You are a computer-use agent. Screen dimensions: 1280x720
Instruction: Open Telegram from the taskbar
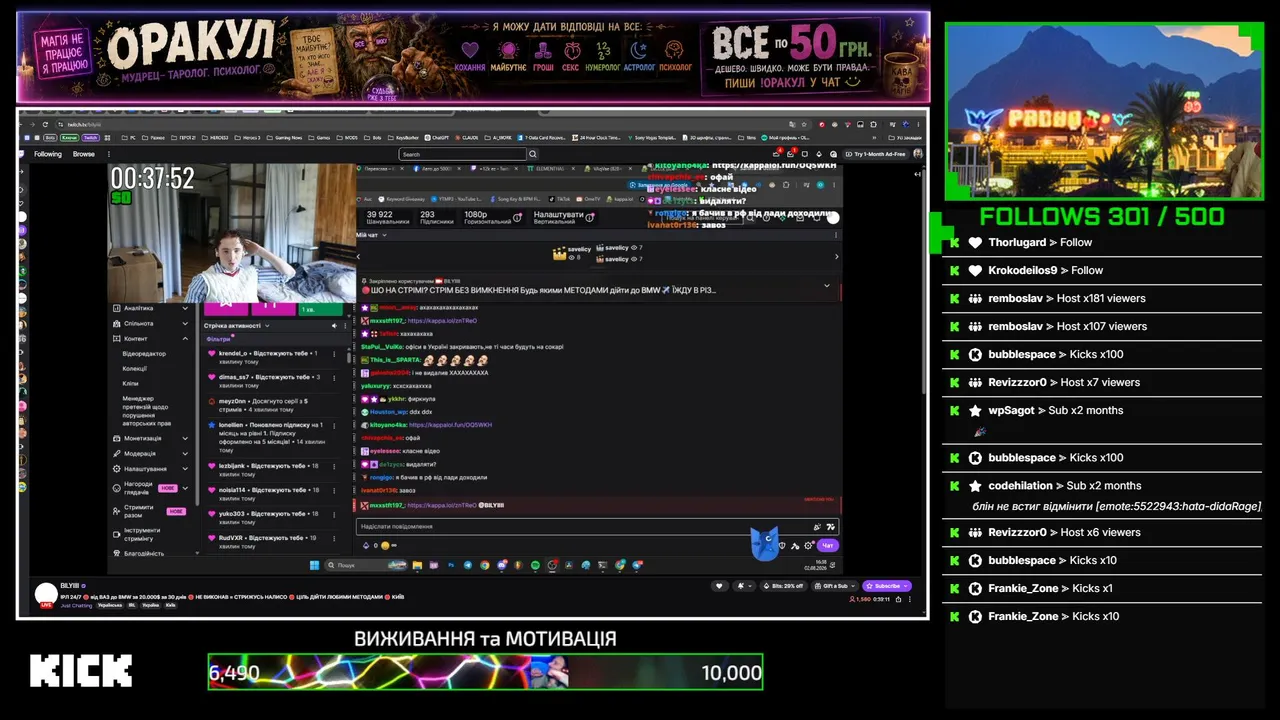(x=468, y=565)
